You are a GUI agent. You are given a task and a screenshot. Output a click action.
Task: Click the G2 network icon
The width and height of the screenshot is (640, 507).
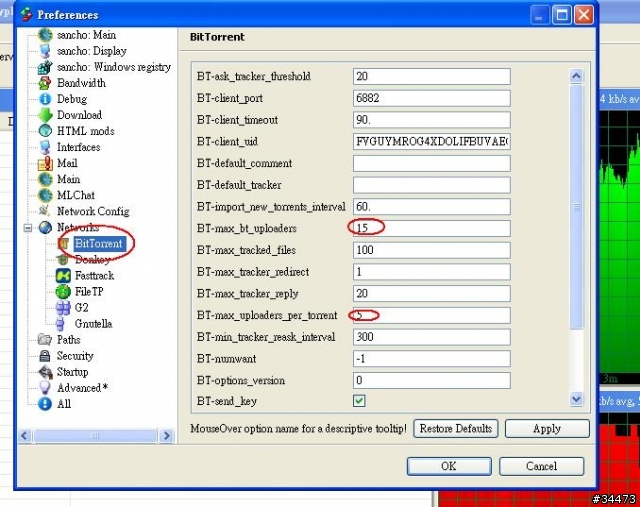63,308
